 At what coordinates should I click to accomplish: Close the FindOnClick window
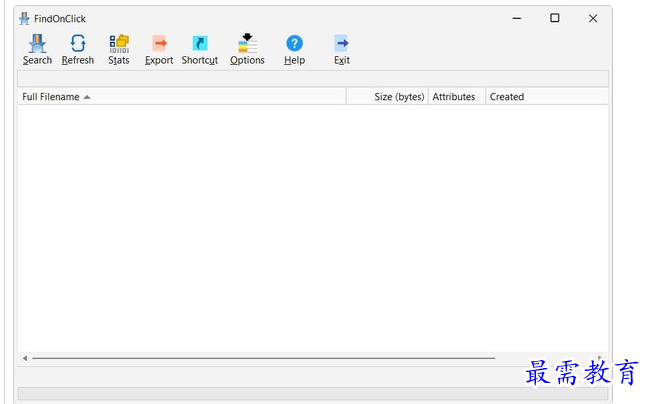[593, 18]
